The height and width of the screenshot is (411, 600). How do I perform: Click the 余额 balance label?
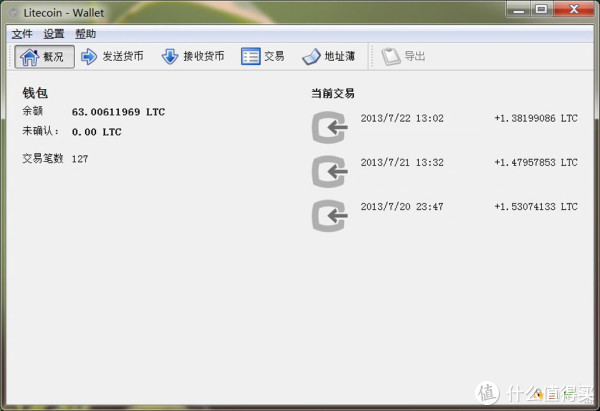(x=33, y=111)
